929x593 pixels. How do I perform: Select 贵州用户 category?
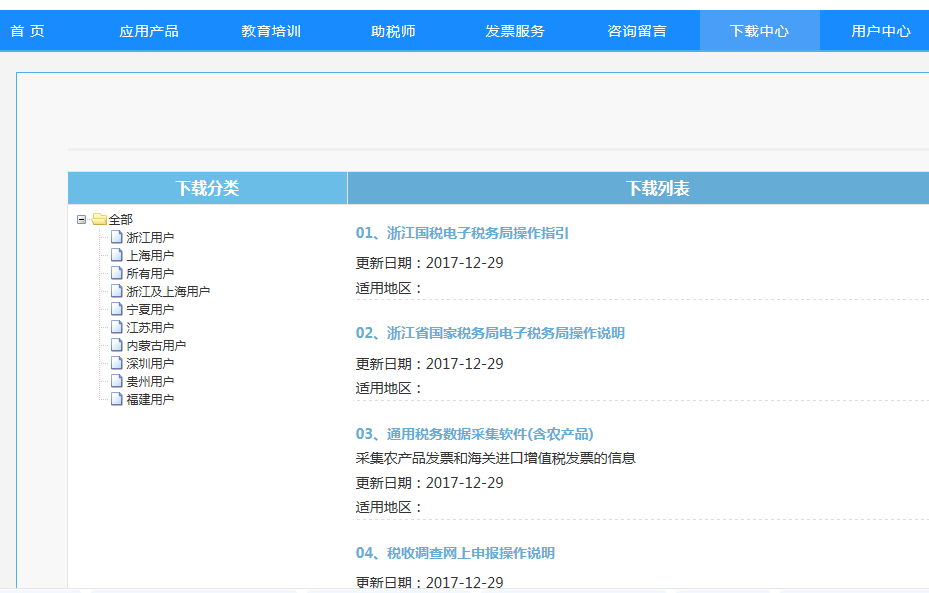(150, 382)
